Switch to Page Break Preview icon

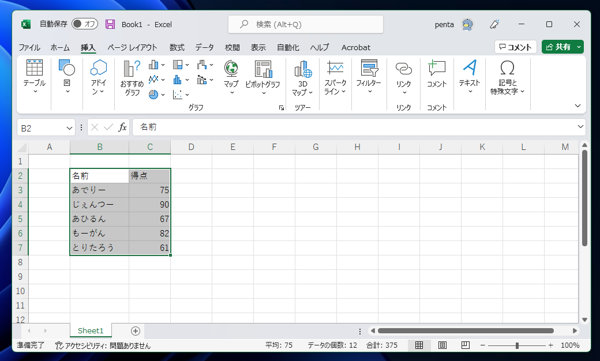point(465,345)
